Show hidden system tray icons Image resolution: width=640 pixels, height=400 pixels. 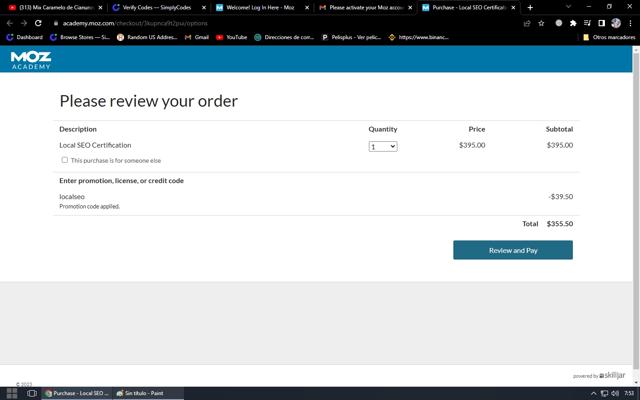[x=593, y=393]
